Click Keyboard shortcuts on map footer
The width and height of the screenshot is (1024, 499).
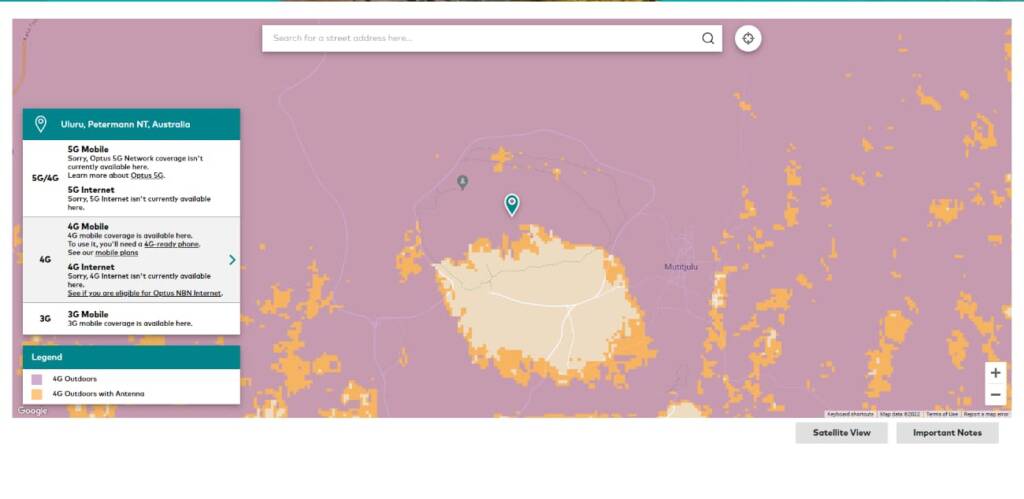coord(850,414)
